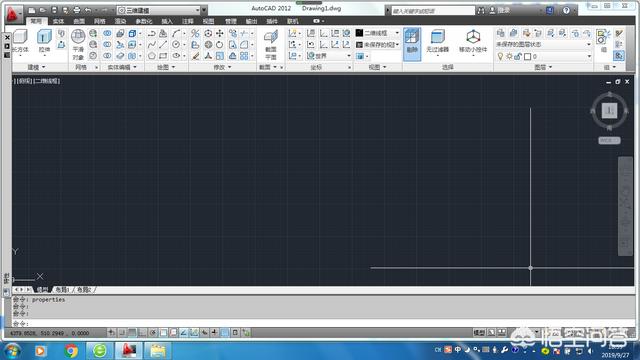This screenshot has width=640, height=360.
Task: Open Chrome from Windows taskbar
Action: click(x=71, y=351)
